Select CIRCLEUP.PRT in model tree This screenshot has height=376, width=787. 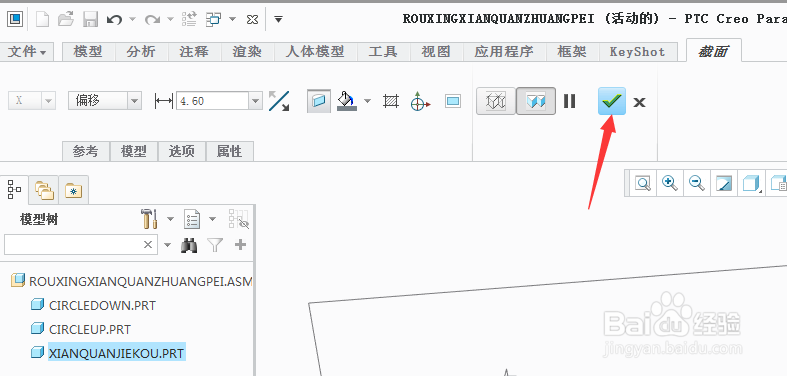90,329
